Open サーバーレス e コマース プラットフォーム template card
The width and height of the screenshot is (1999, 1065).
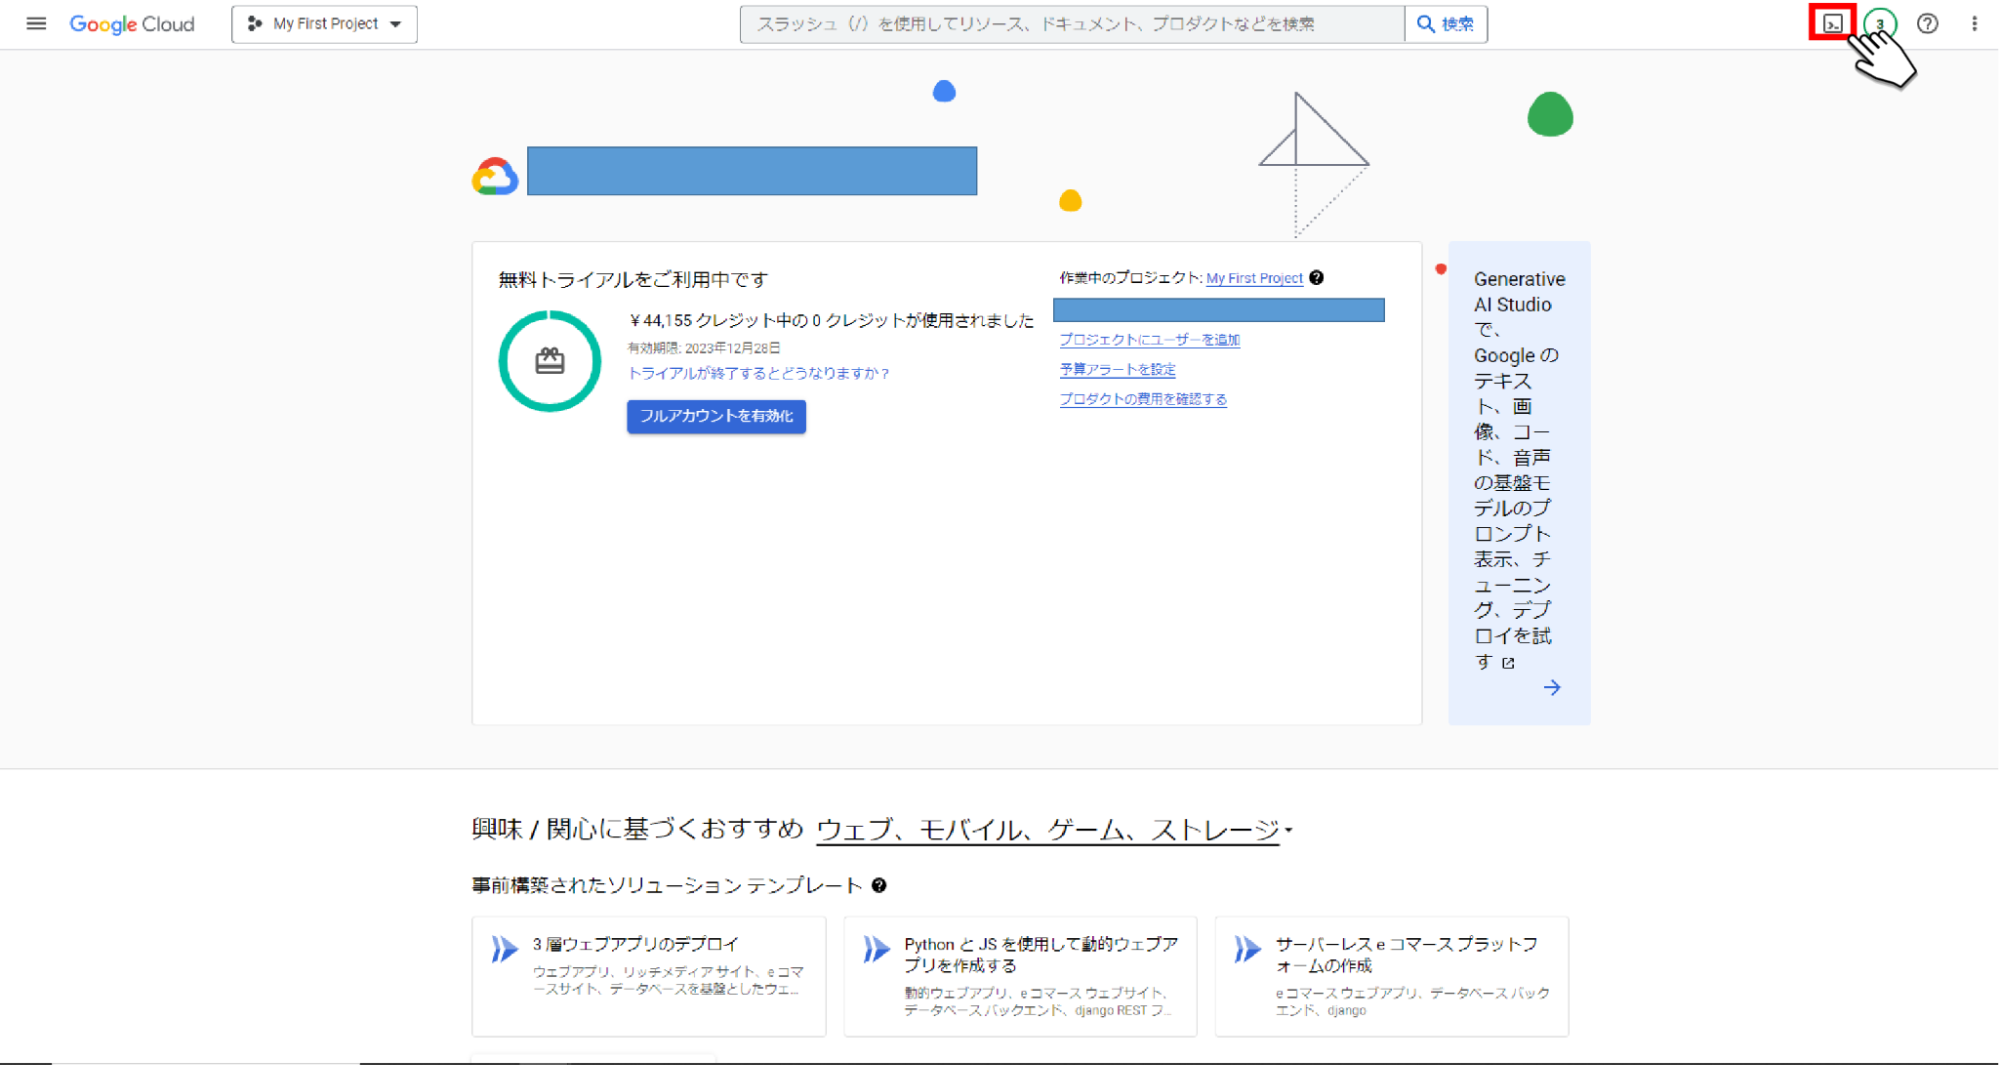point(1391,976)
